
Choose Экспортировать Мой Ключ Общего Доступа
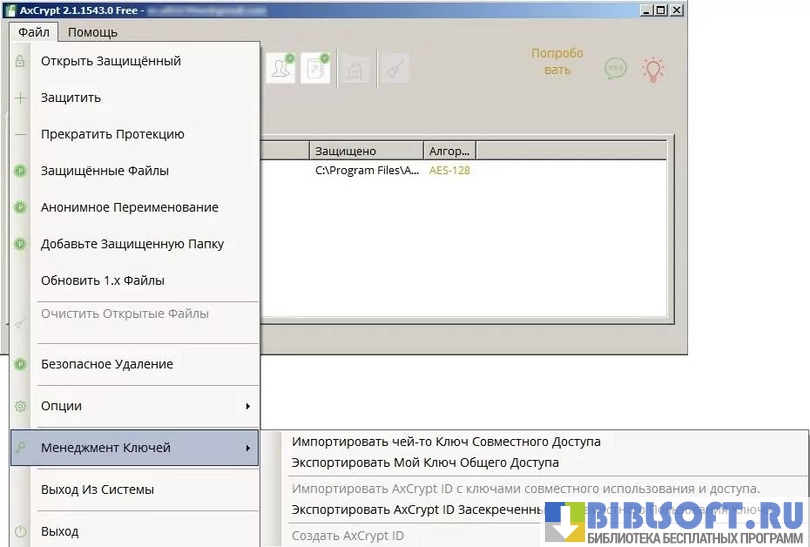425,463
